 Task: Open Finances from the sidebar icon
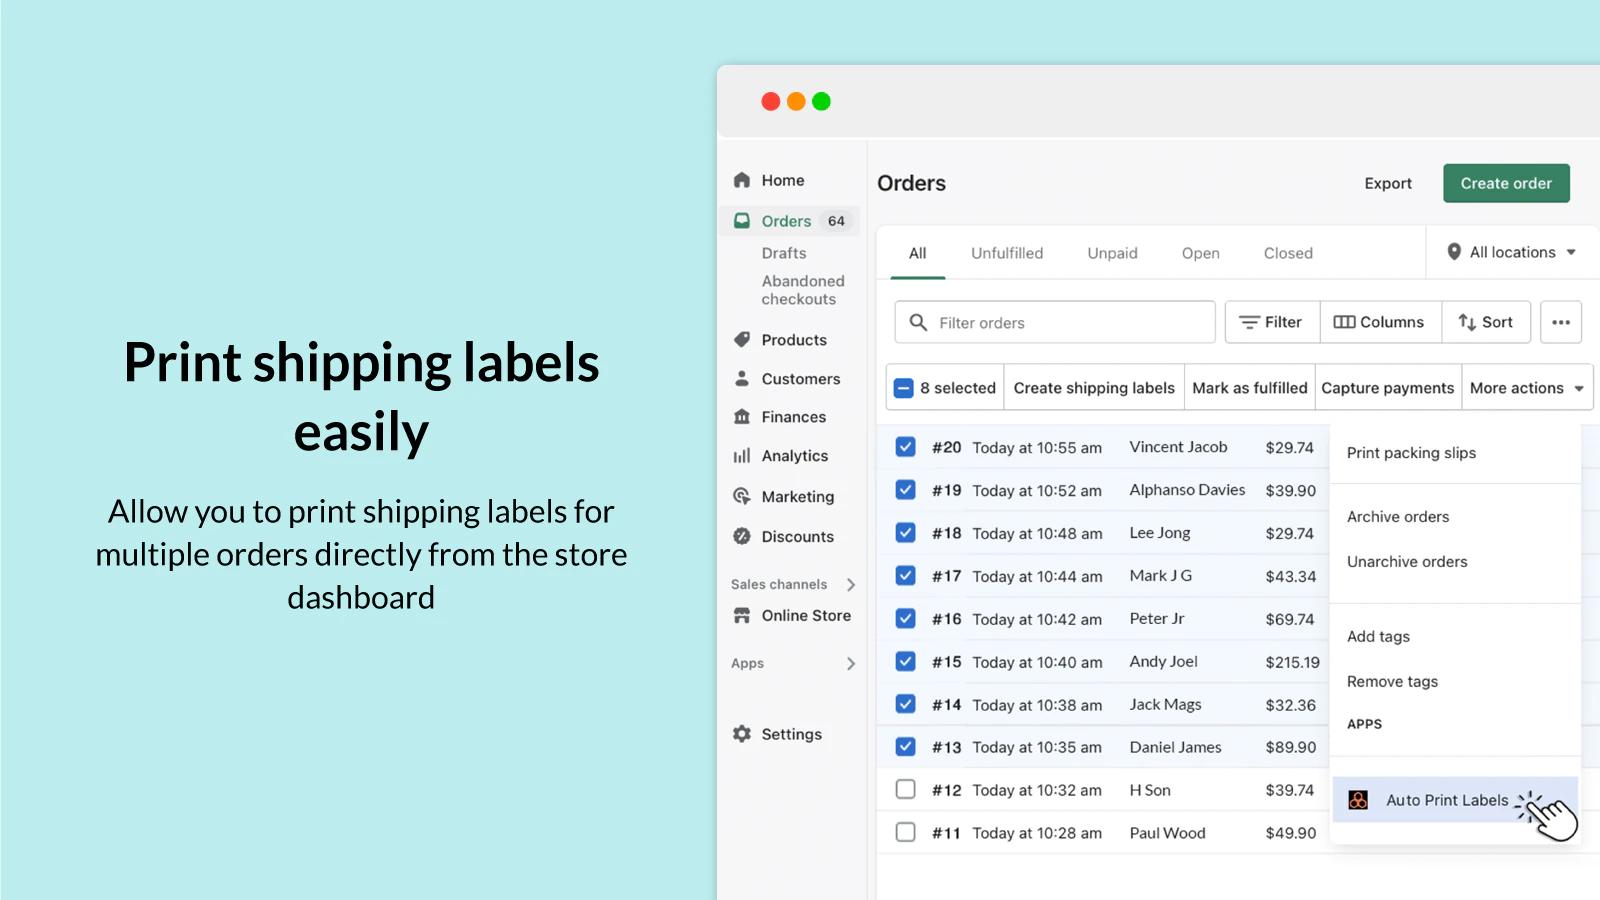click(x=742, y=417)
